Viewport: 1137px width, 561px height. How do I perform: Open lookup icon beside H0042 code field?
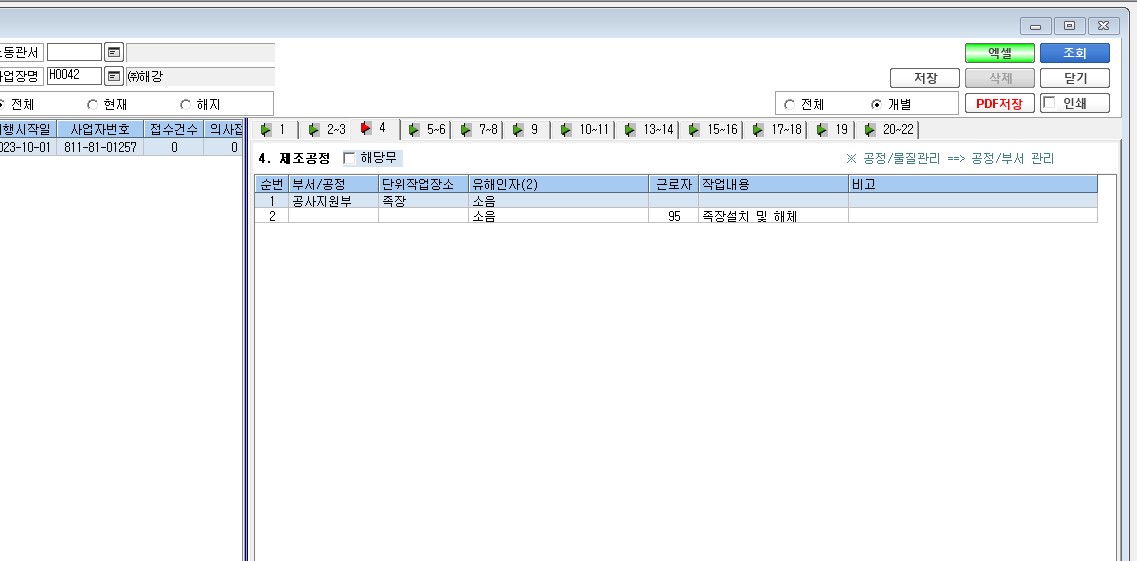114,76
